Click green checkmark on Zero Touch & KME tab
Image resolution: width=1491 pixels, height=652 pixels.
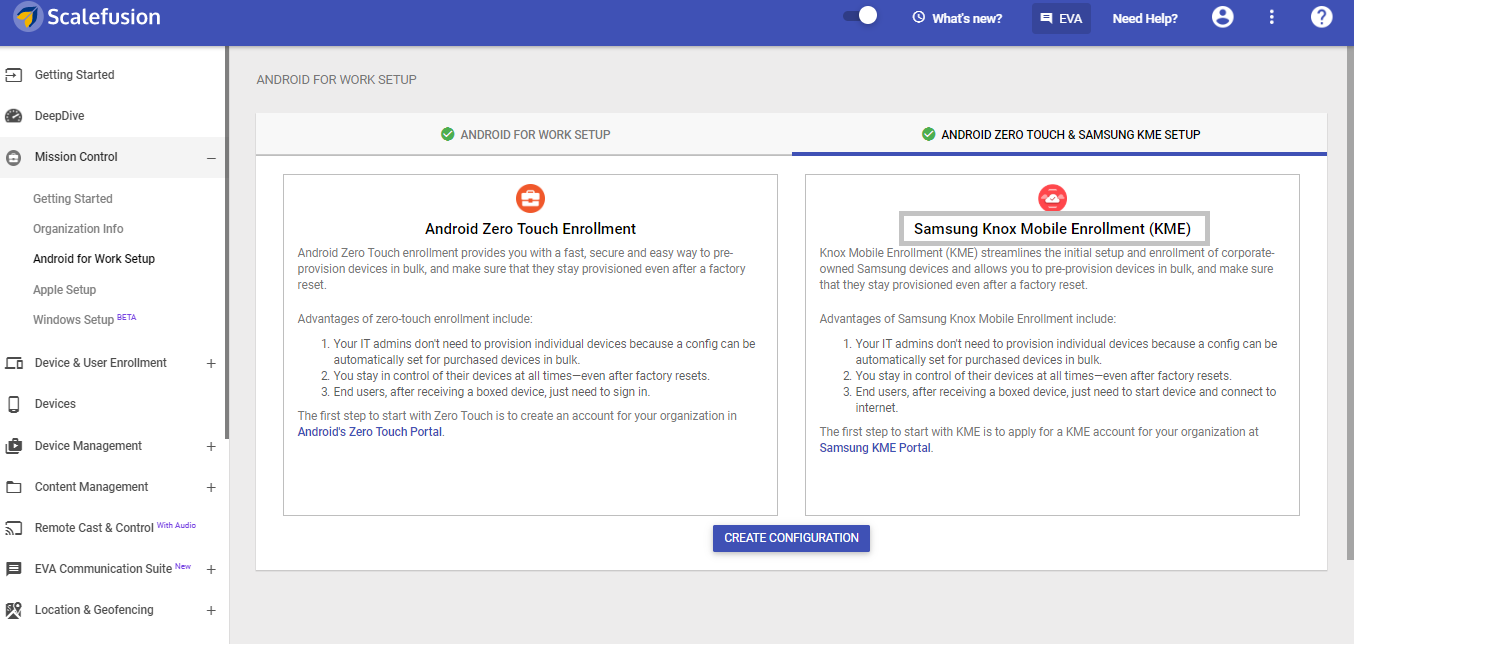point(929,134)
